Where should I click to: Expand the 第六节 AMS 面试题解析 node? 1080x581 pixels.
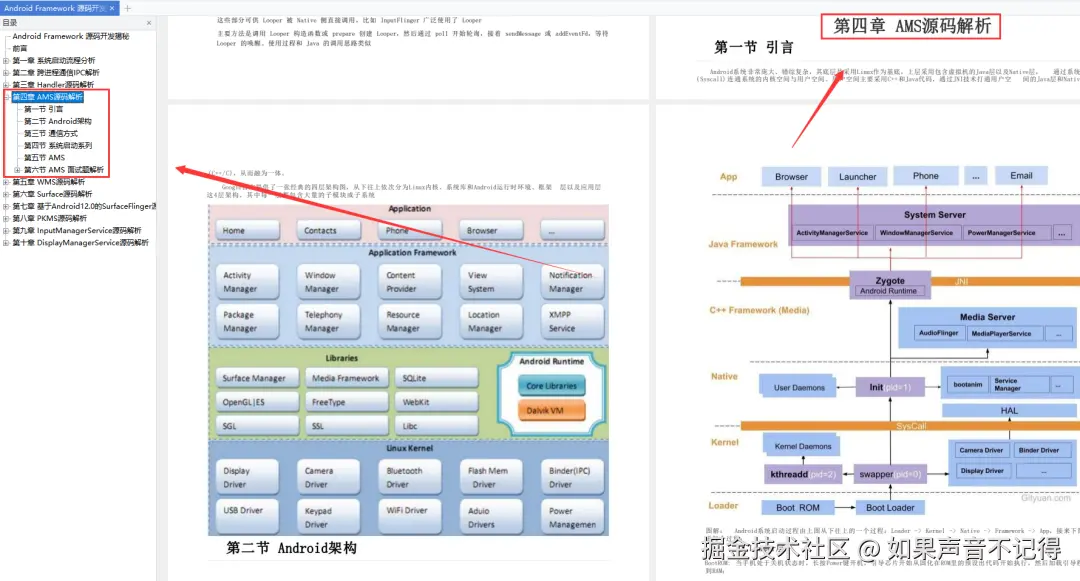(17, 169)
